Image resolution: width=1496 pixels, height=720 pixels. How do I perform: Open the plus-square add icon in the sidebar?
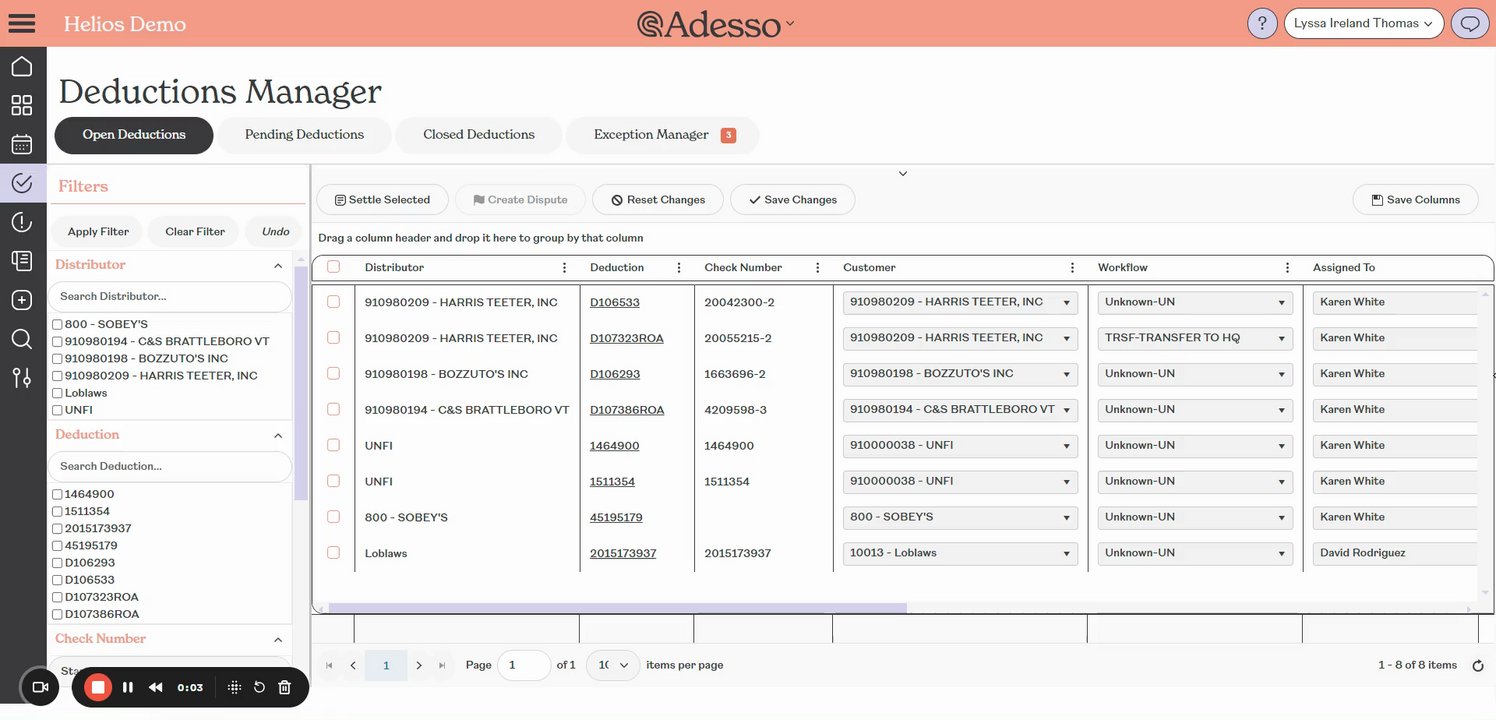click(x=22, y=300)
